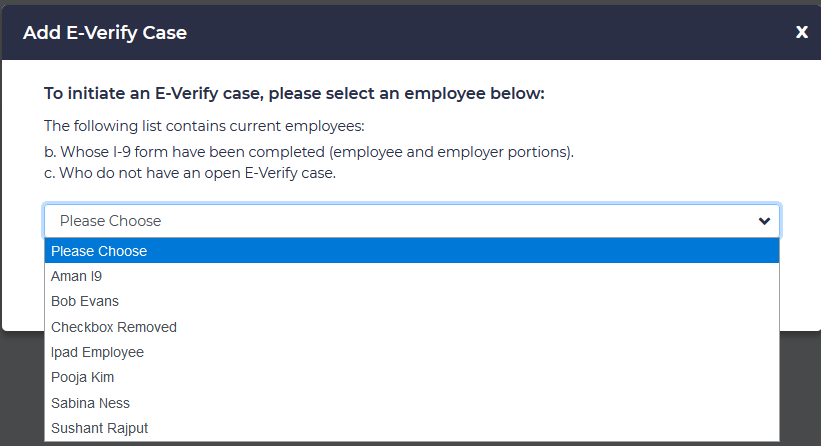Click the dark overlay left of the dropdown list
Viewport: 821px width, 446px height.
click(x=20, y=390)
